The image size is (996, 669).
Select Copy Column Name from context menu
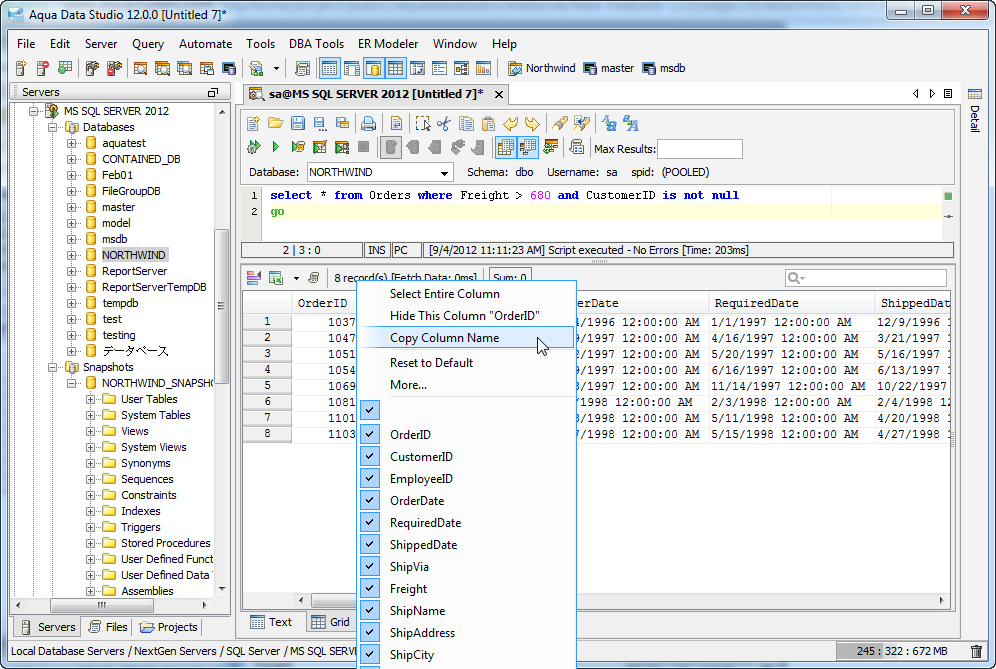click(x=444, y=338)
